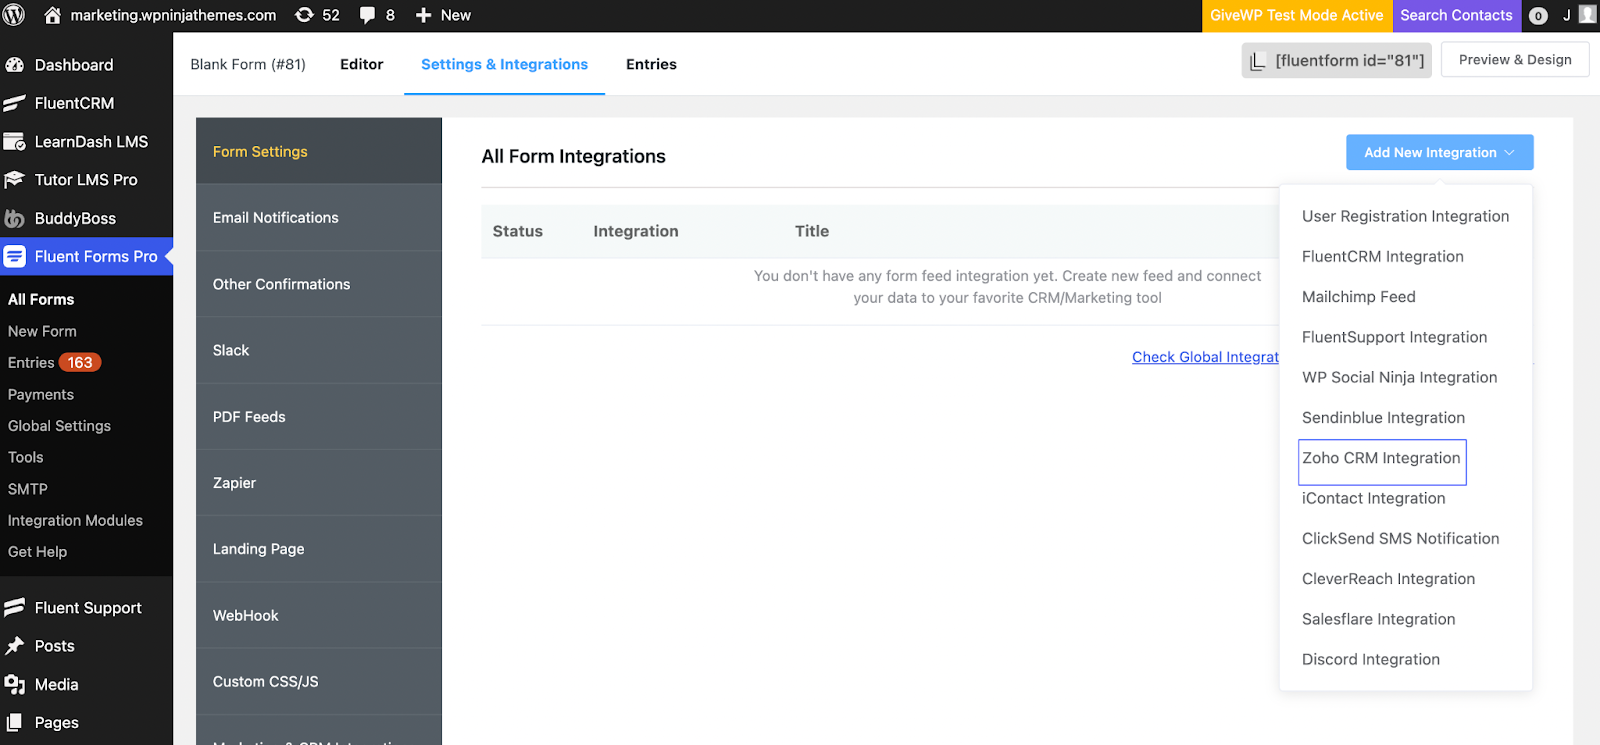Click the WordPress logo icon
Image resolution: width=1600 pixels, height=745 pixels.
click(x=14, y=15)
